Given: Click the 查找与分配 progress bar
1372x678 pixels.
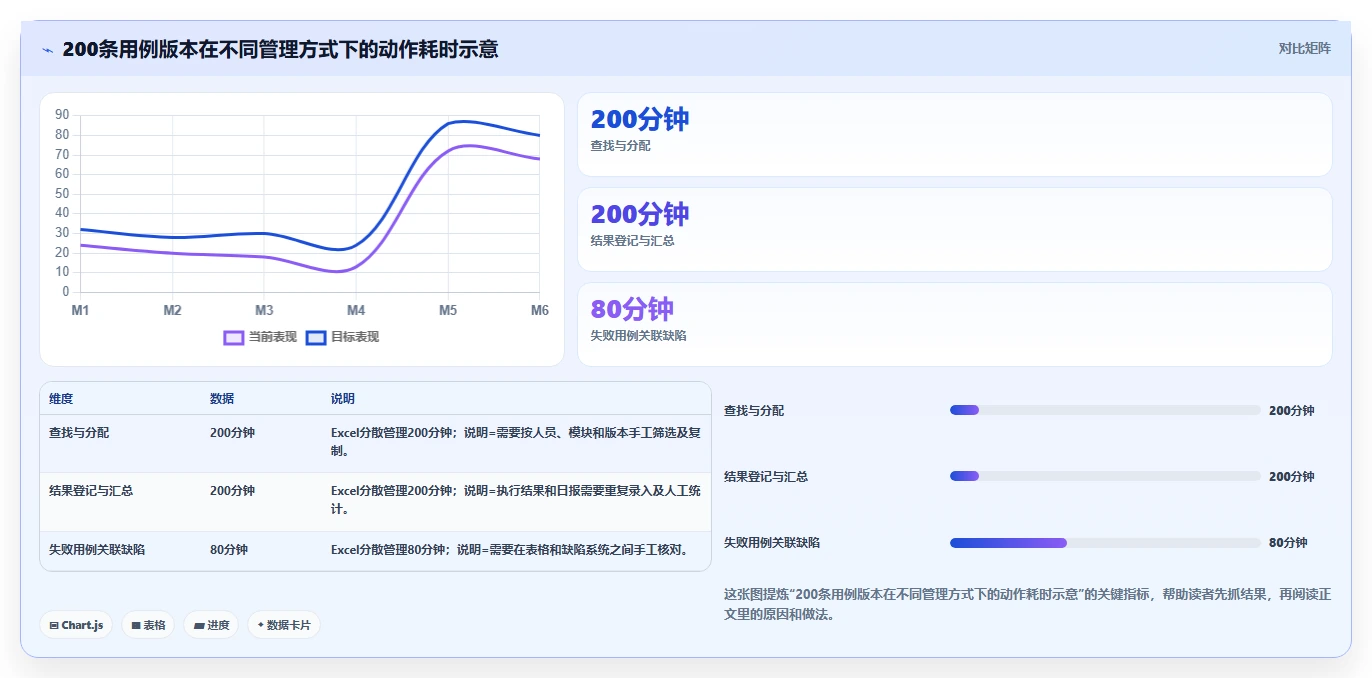Looking at the screenshot, I should [1105, 410].
